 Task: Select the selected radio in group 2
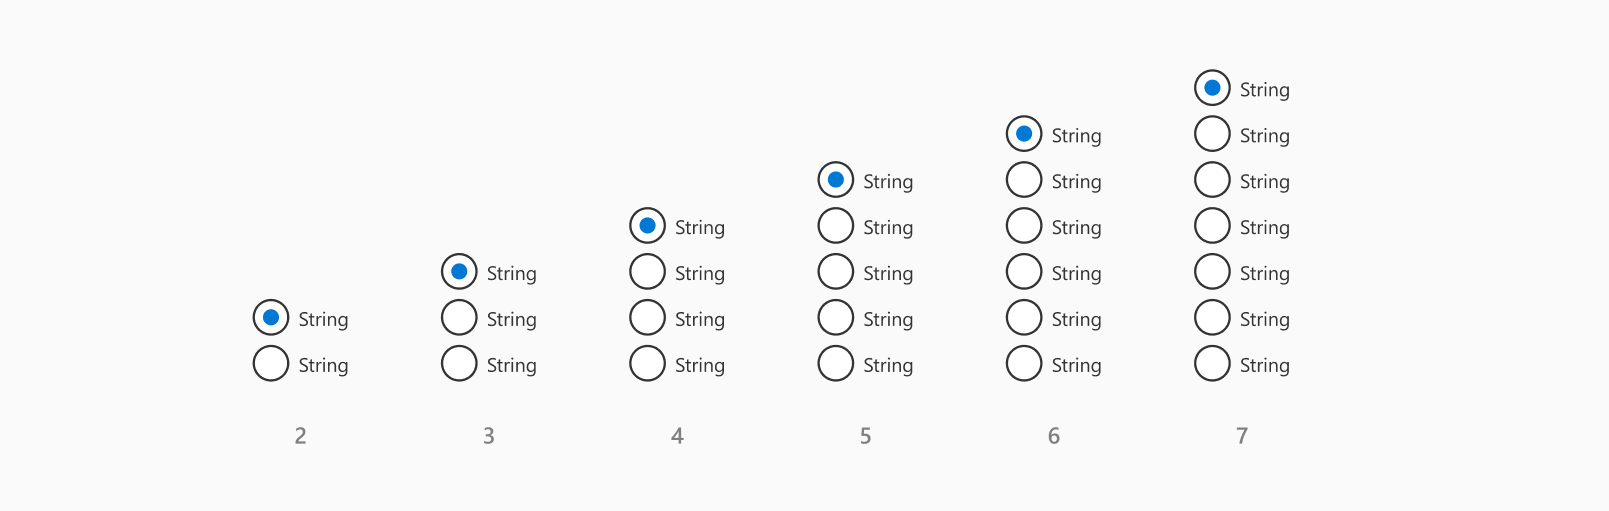tap(271, 318)
